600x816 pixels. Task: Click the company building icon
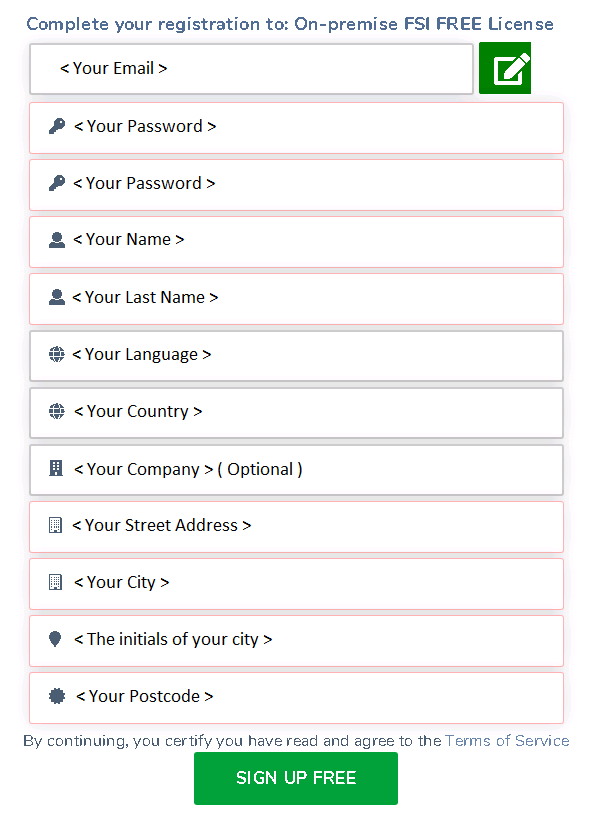pos(56,468)
